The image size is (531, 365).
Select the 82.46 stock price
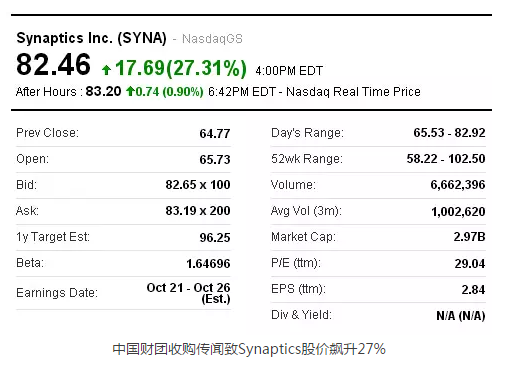click(54, 64)
